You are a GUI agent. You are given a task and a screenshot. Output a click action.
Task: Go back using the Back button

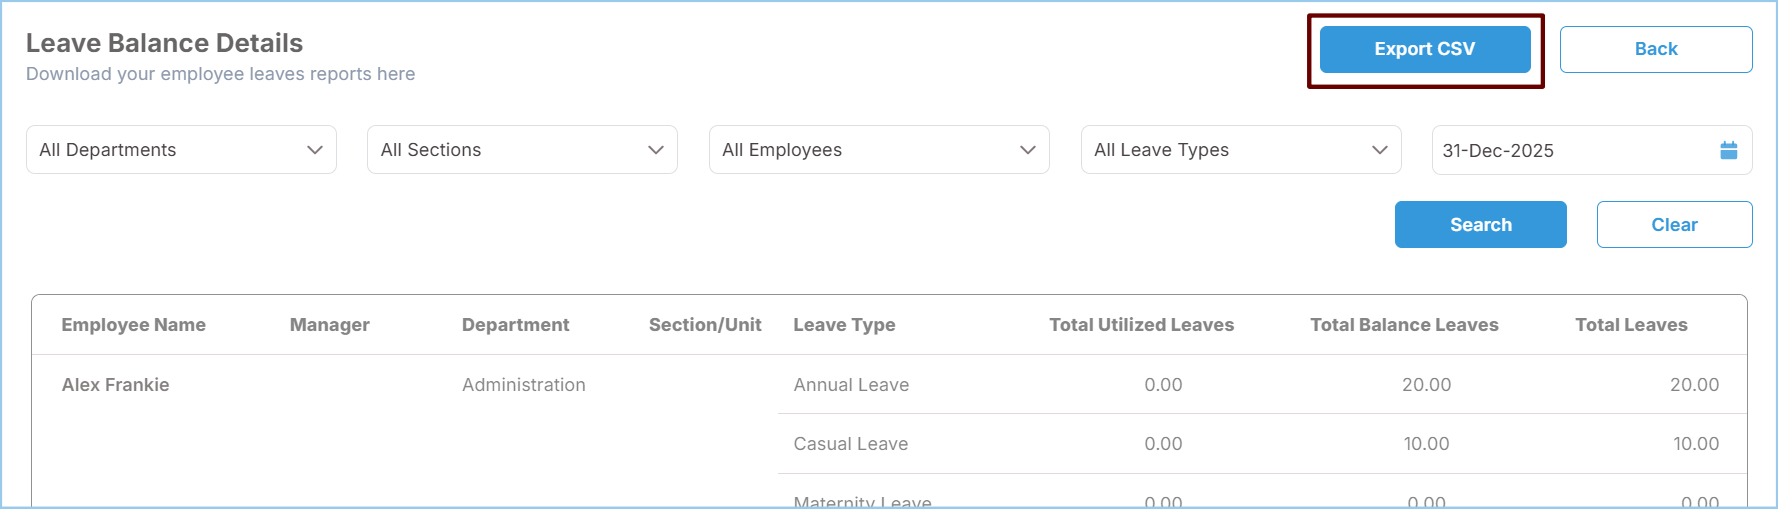1655,49
